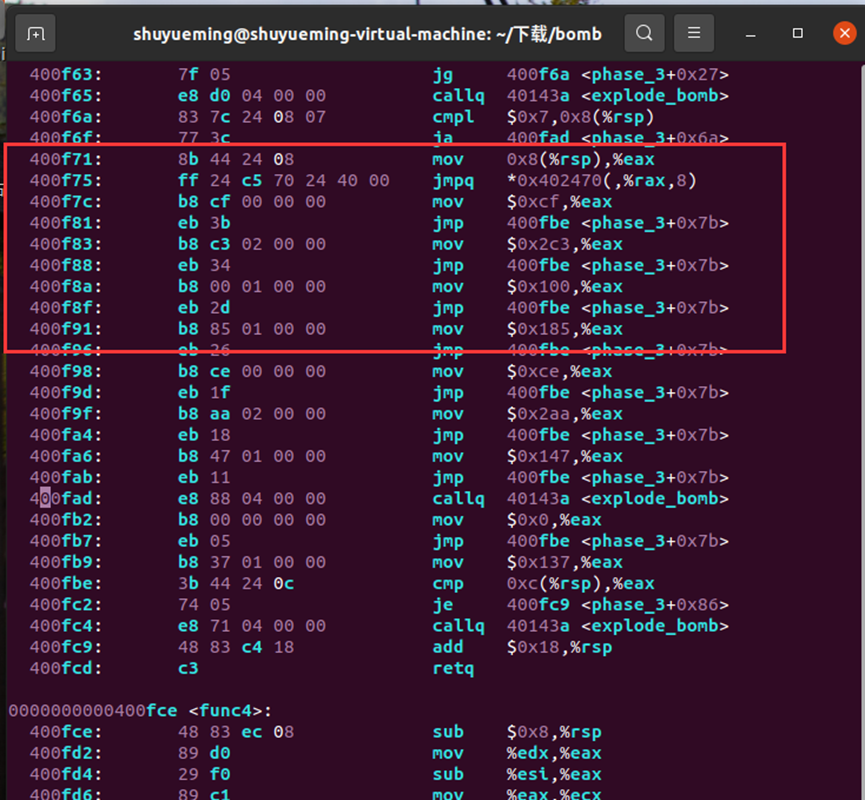Click the retq instruction at 400fcd

click(x=452, y=668)
